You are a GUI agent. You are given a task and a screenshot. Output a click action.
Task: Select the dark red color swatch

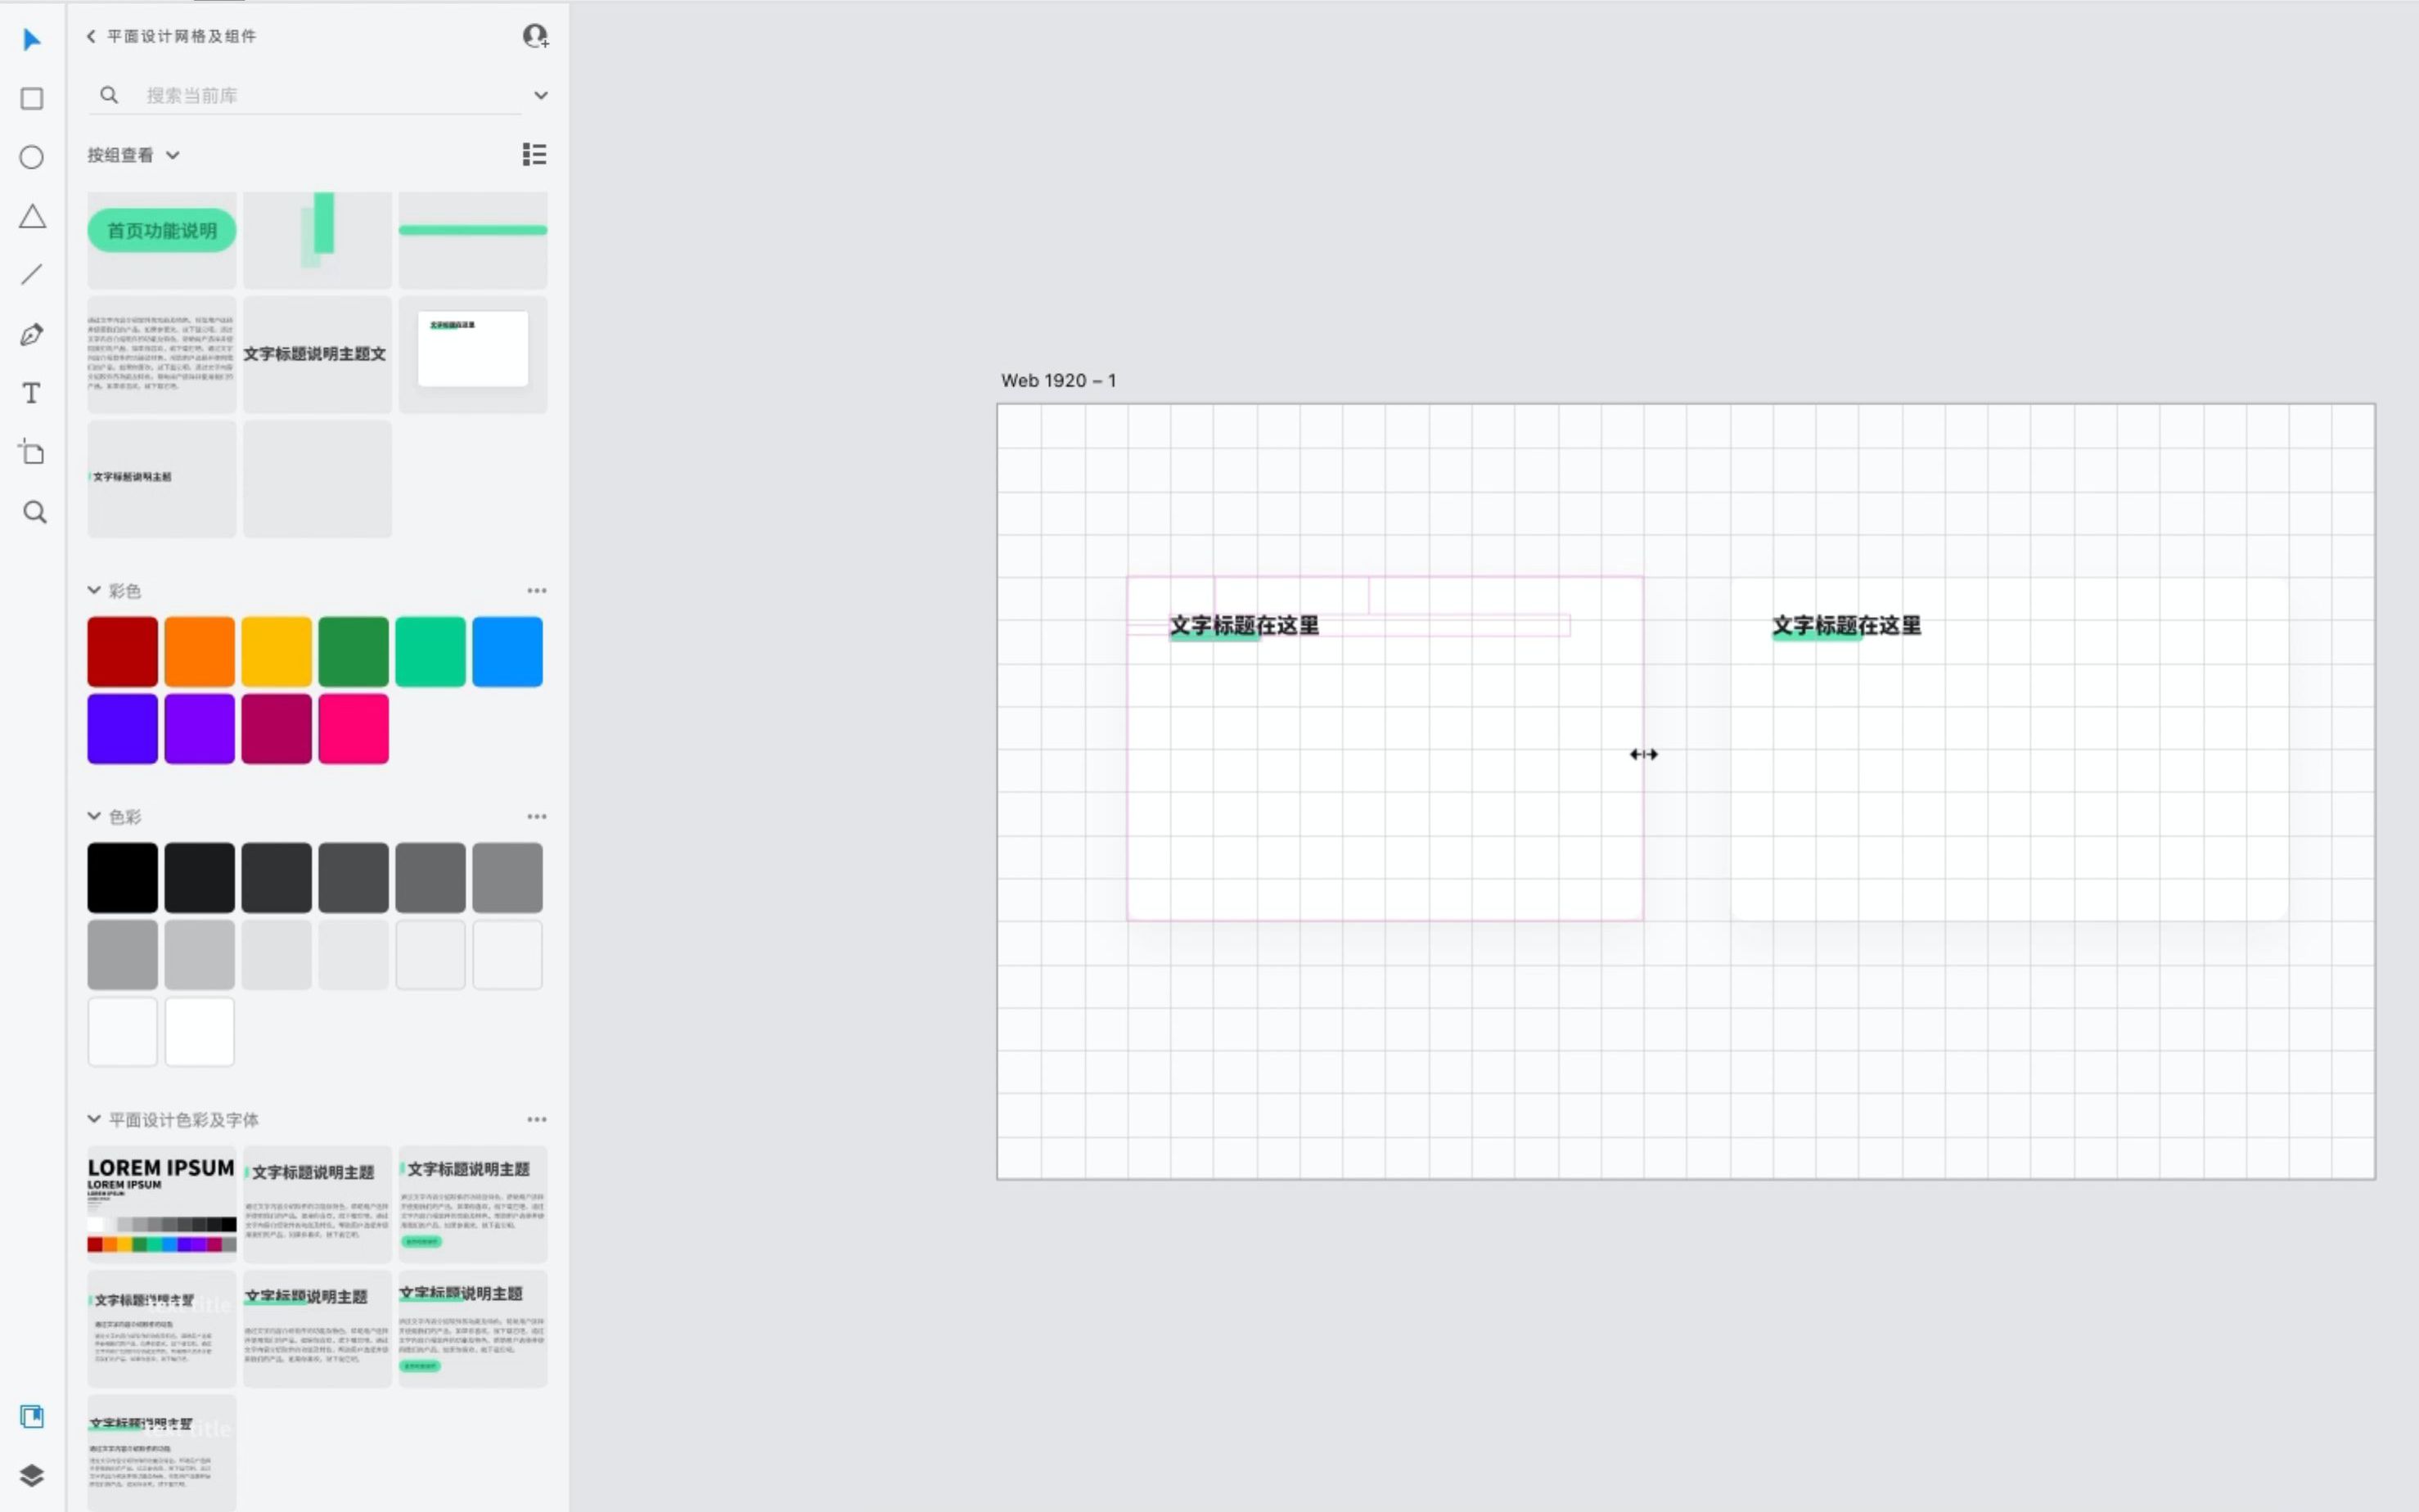(122, 652)
